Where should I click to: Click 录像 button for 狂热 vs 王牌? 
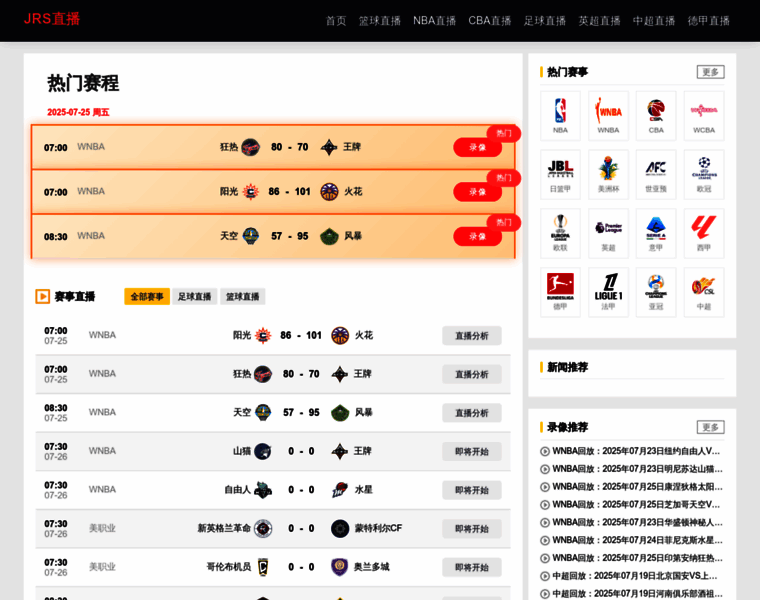(477, 147)
